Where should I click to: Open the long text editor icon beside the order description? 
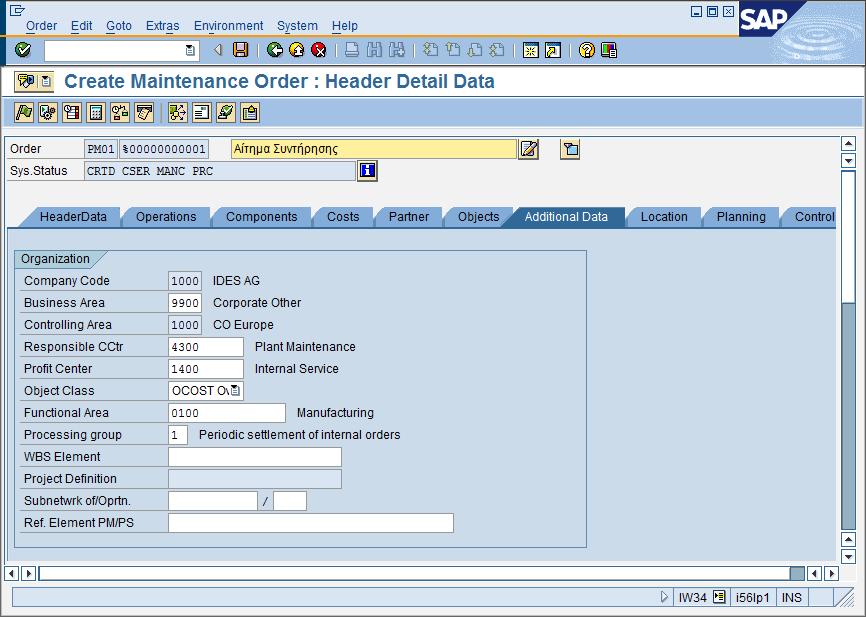[529, 149]
